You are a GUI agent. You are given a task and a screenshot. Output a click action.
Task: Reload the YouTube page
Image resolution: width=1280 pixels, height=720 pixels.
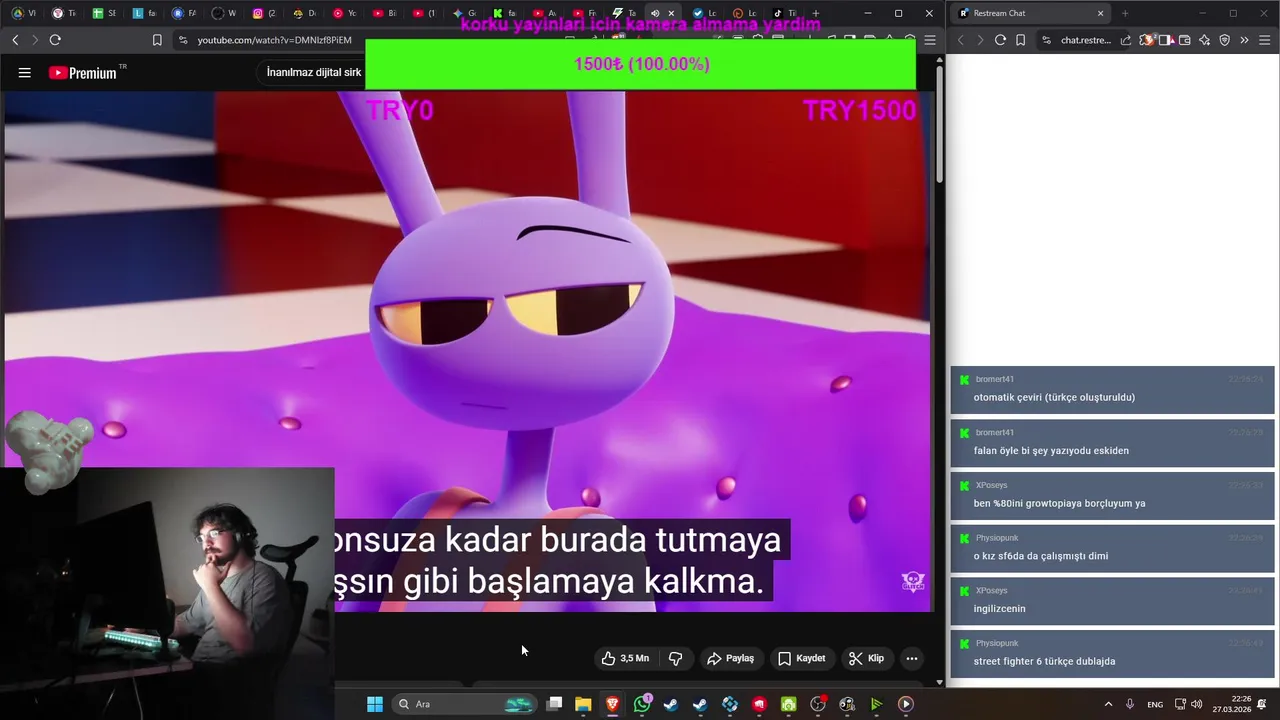tap(55, 40)
